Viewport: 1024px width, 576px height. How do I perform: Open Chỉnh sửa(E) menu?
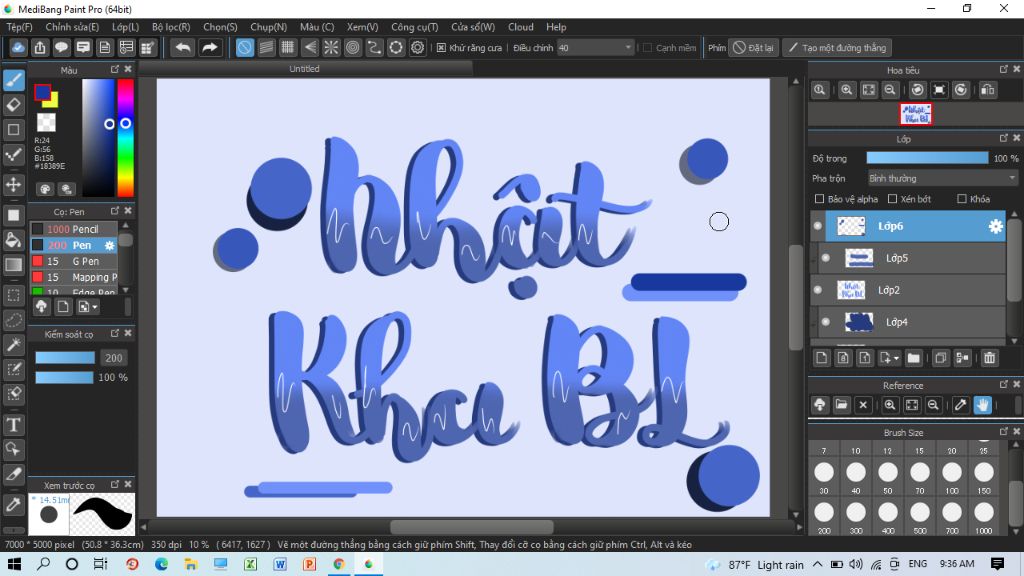[72, 27]
